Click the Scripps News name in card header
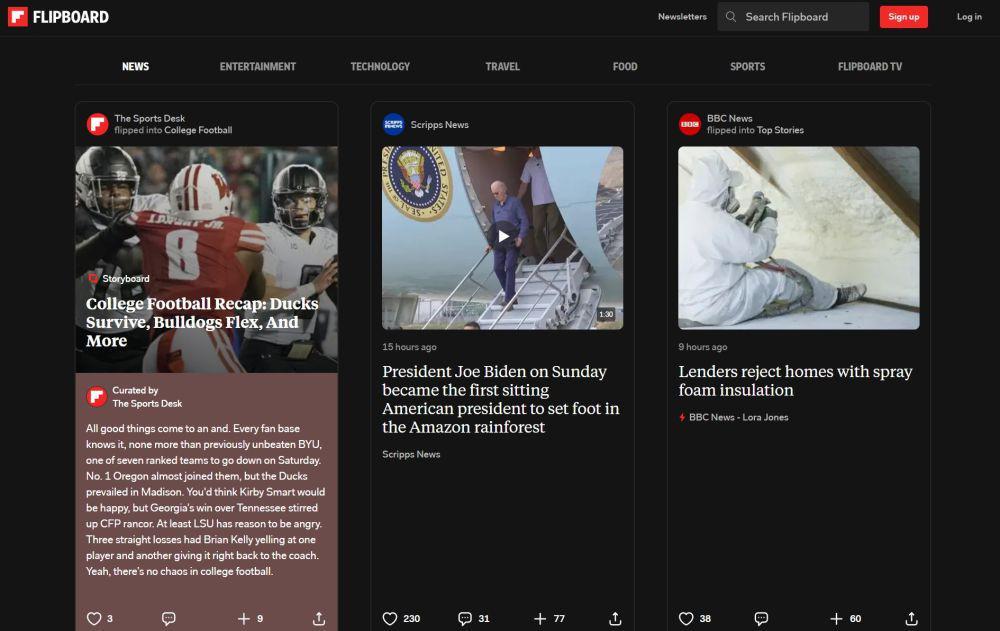The width and height of the screenshot is (1000, 631). pos(439,124)
